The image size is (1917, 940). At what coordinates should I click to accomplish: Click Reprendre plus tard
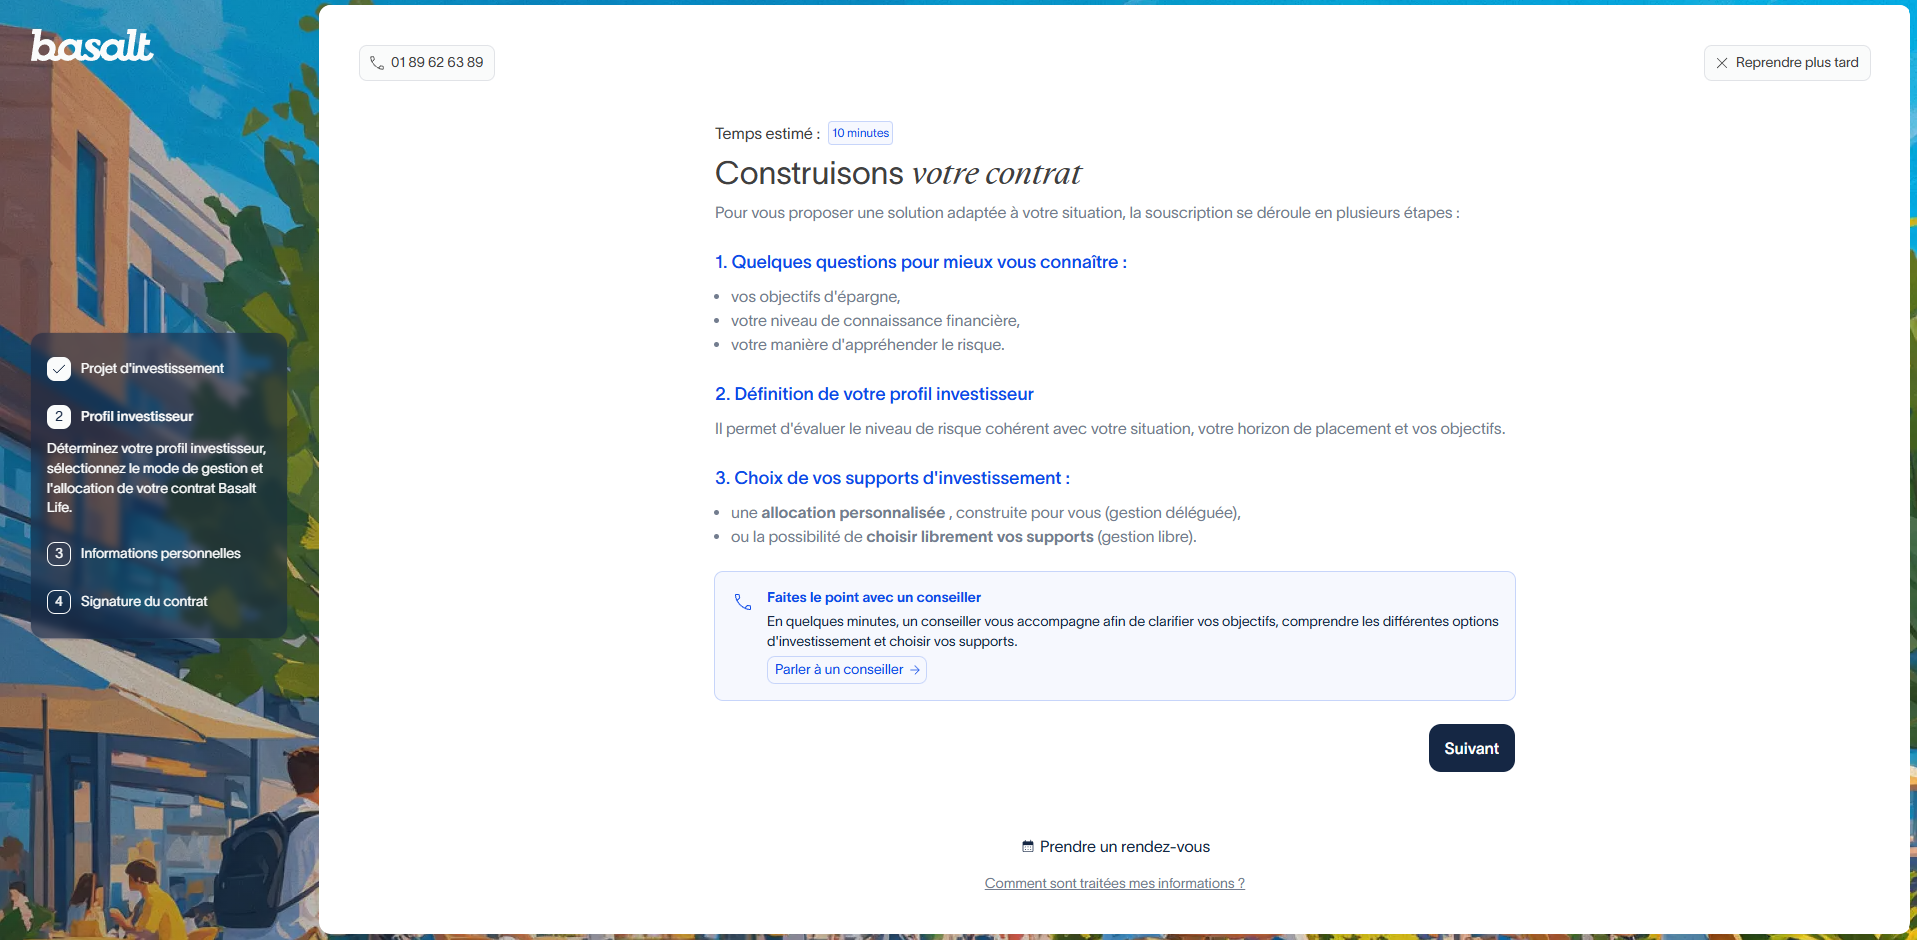point(1787,63)
